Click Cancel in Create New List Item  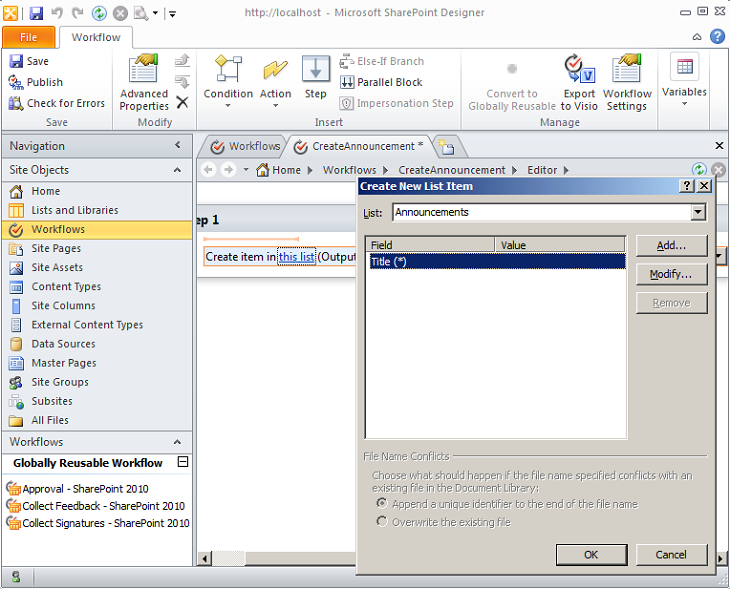[671, 555]
